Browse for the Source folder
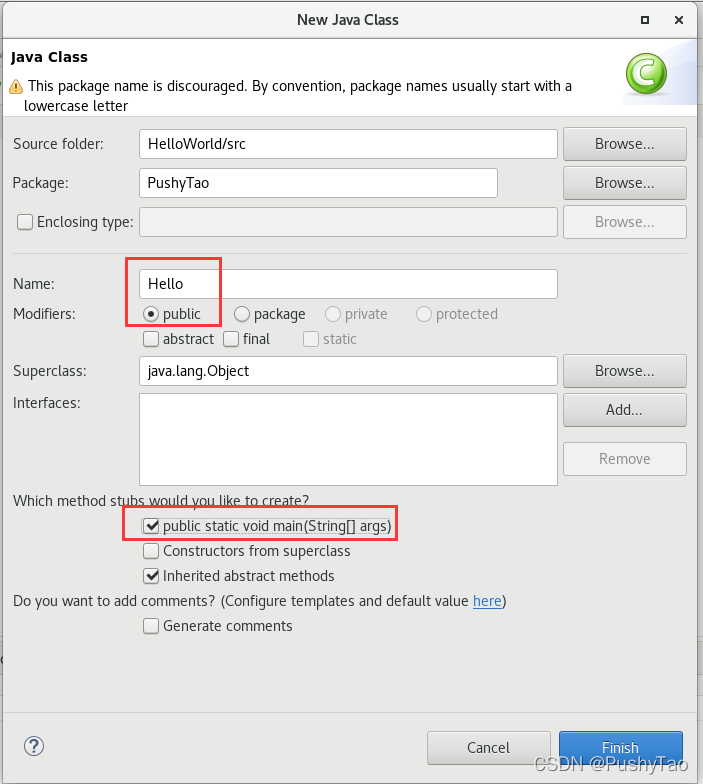 (x=624, y=144)
